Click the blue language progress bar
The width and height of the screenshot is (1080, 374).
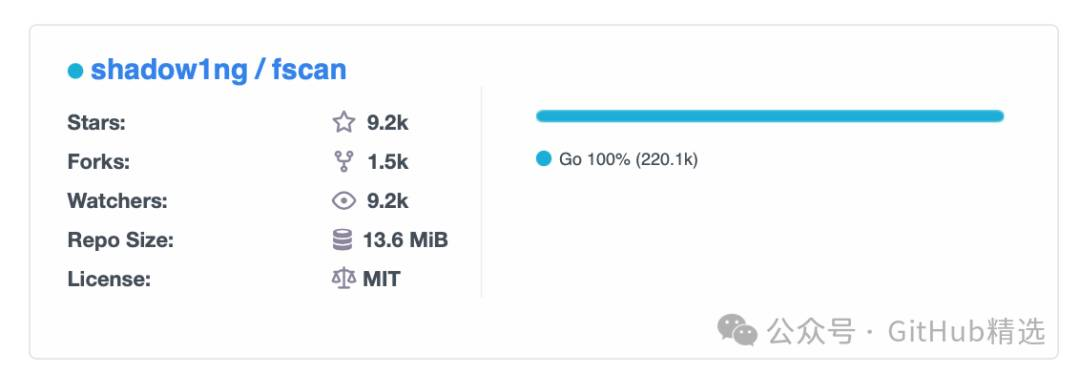770,116
